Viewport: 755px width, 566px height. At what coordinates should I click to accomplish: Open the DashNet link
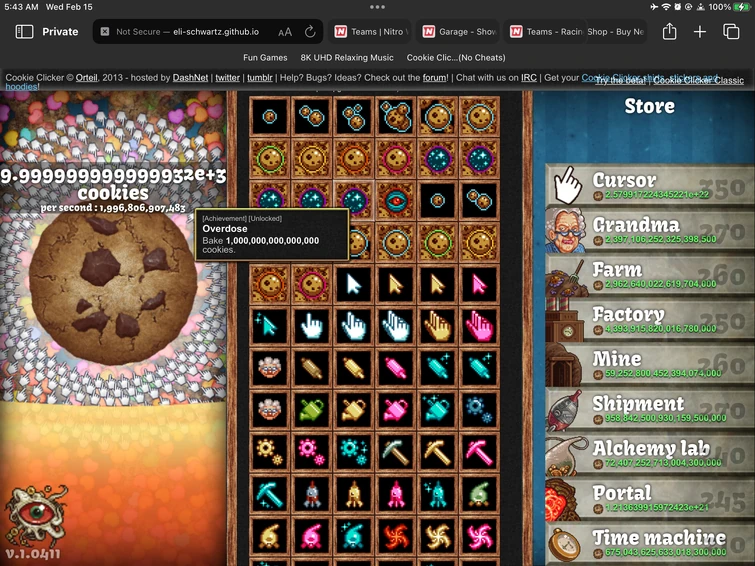tap(190, 78)
